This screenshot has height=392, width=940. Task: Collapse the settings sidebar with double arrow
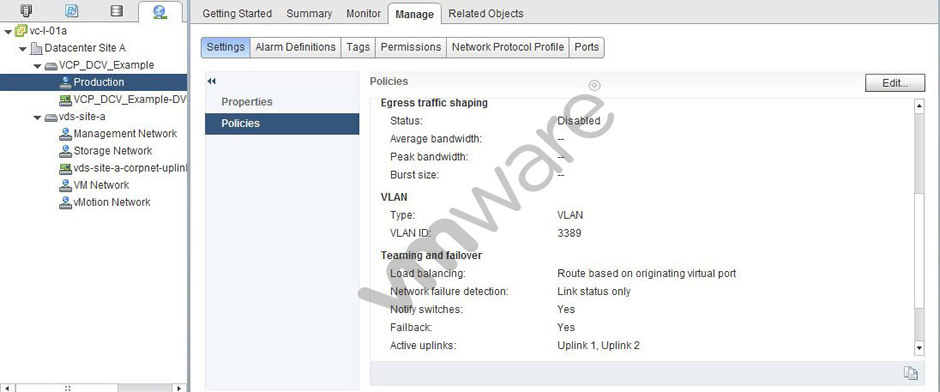[x=211, y=82]
